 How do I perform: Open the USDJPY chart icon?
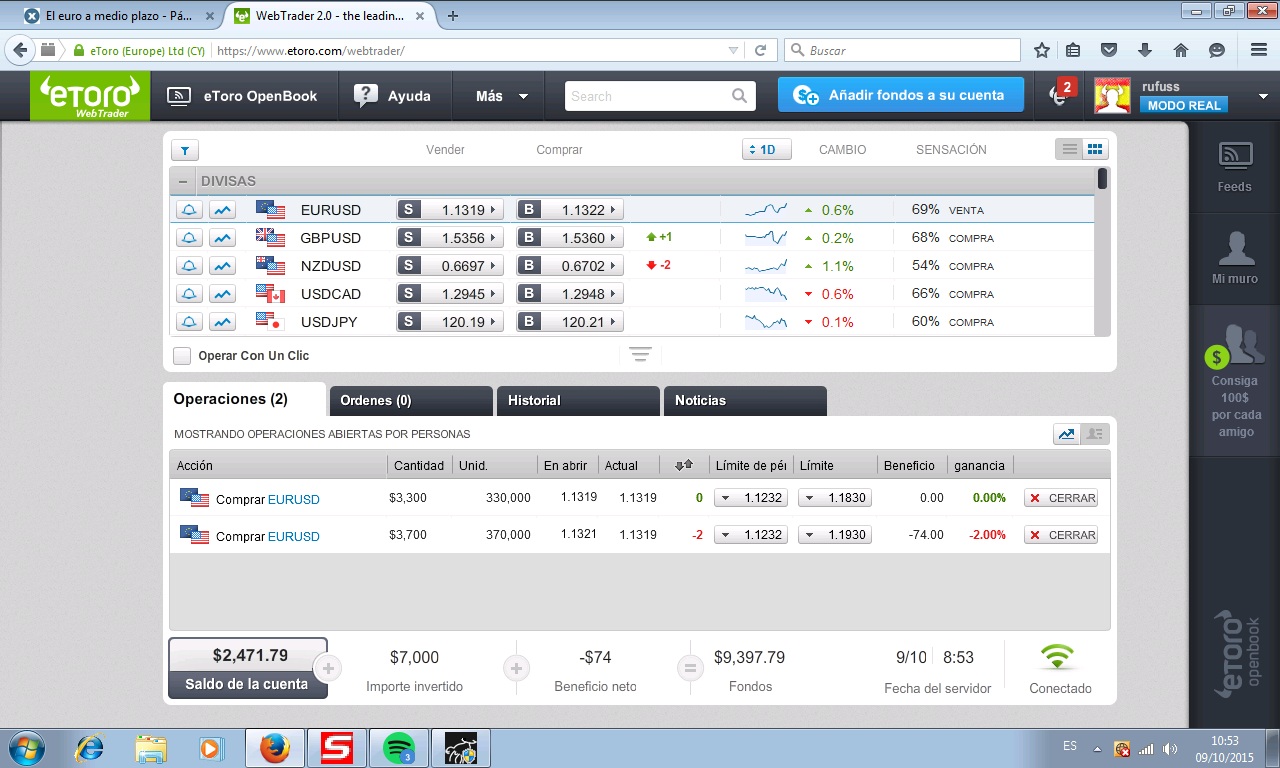(222, 322)
